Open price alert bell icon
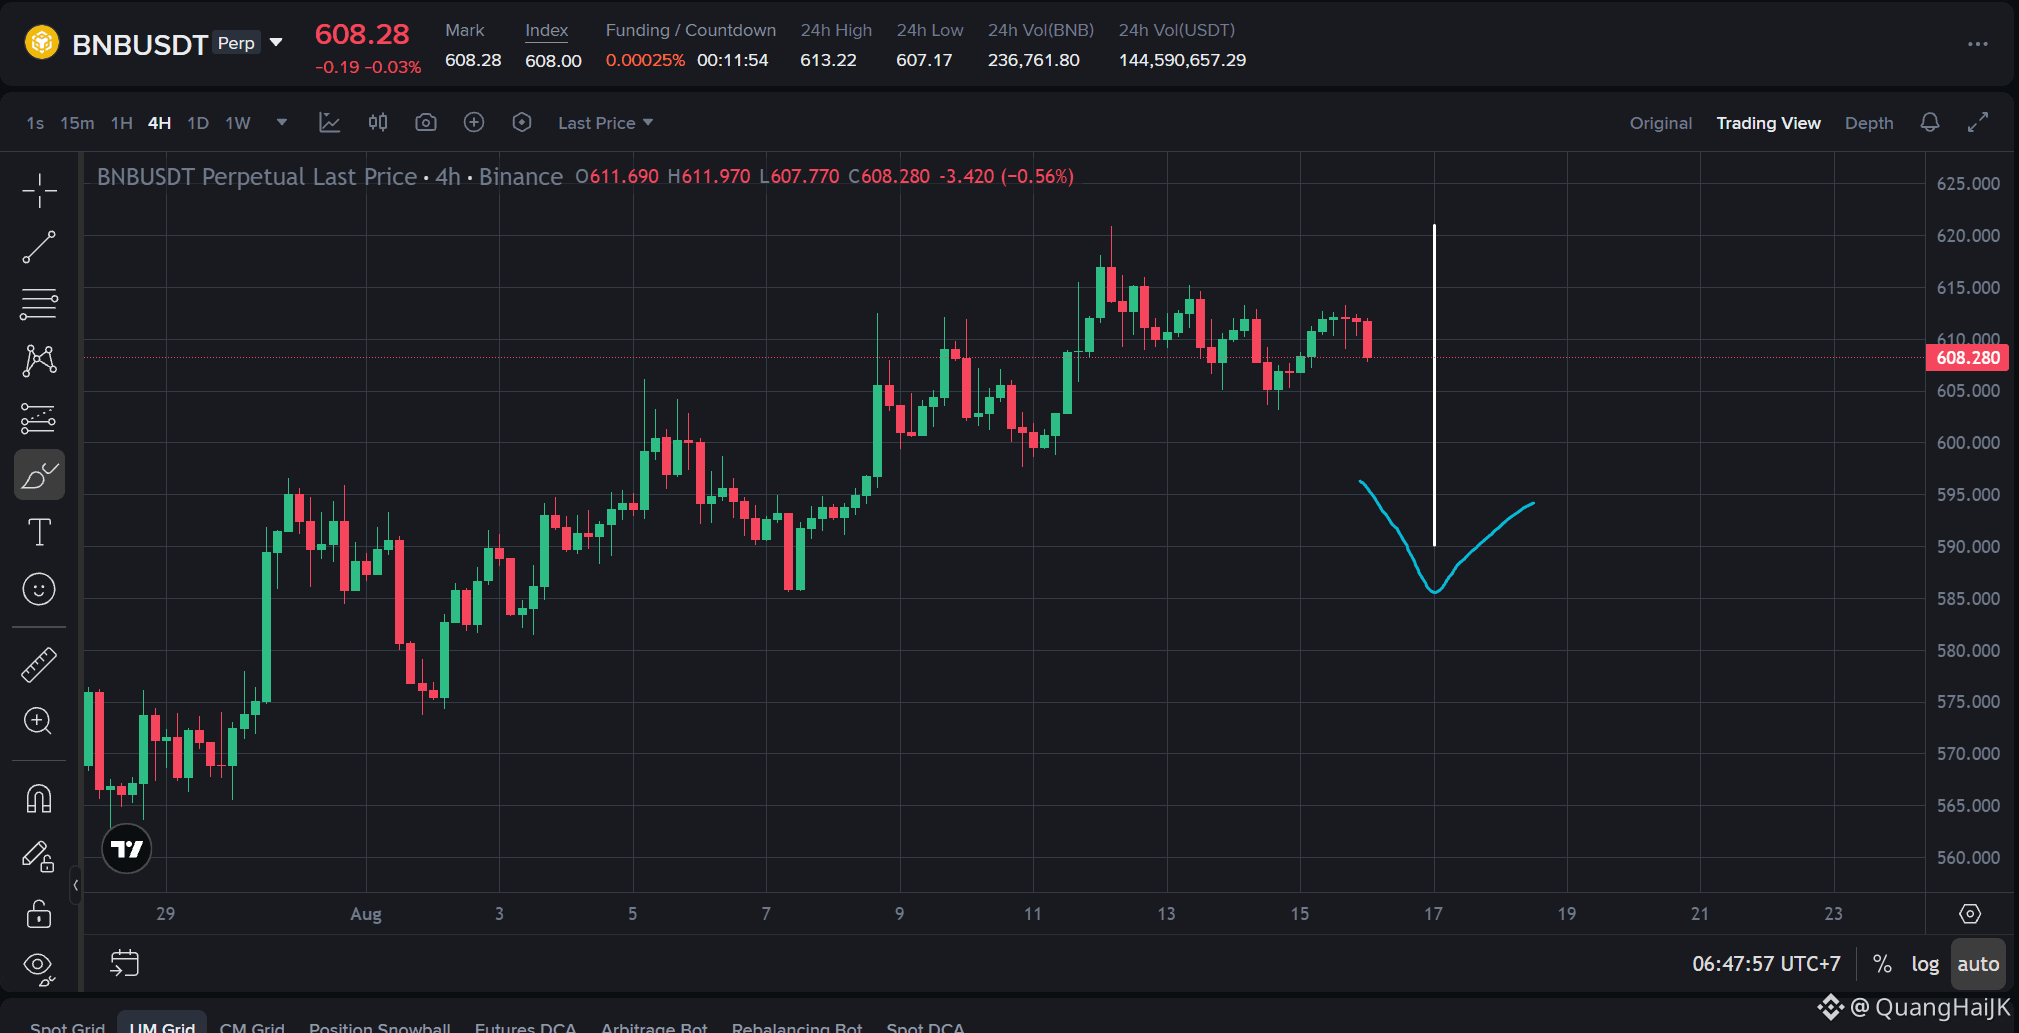 tap(1930, 122)
